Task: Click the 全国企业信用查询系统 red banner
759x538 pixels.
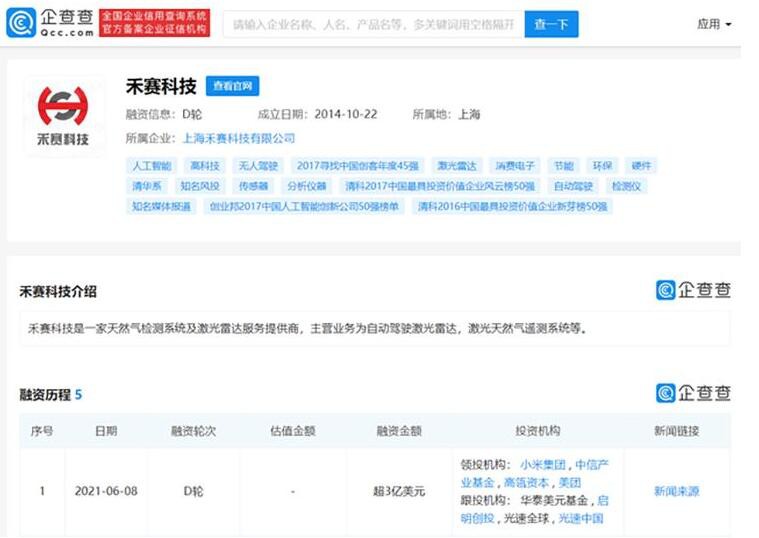Action: (x=154, y=23)
